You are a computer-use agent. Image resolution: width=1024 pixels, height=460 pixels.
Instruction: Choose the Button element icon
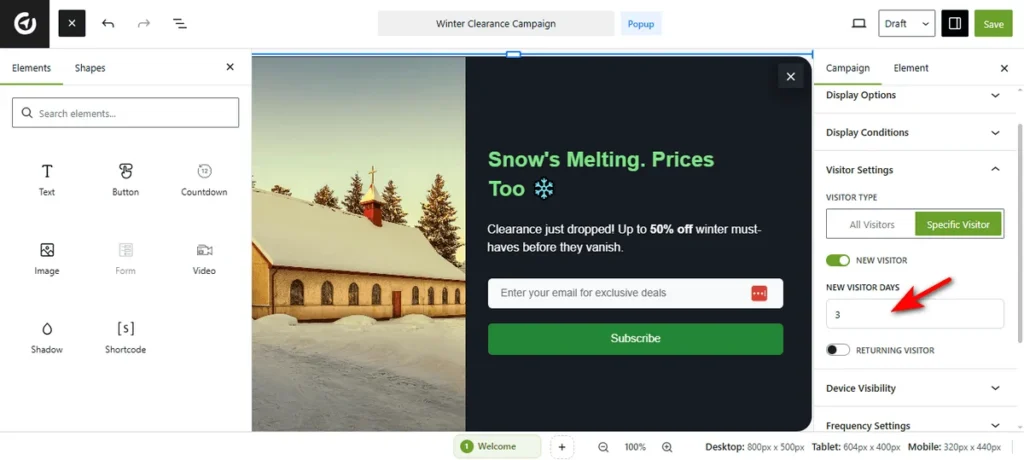coord(125,171)
